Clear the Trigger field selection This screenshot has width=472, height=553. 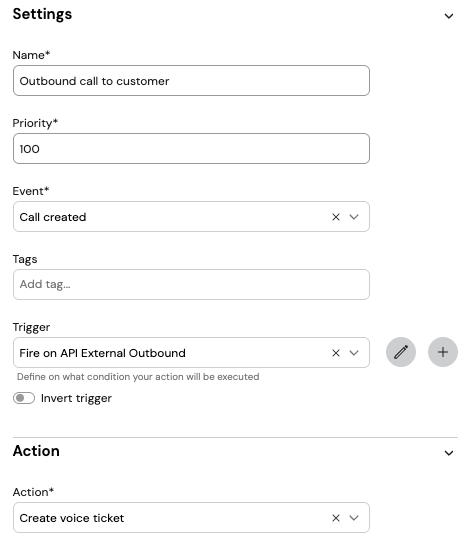tap(336, 353)
